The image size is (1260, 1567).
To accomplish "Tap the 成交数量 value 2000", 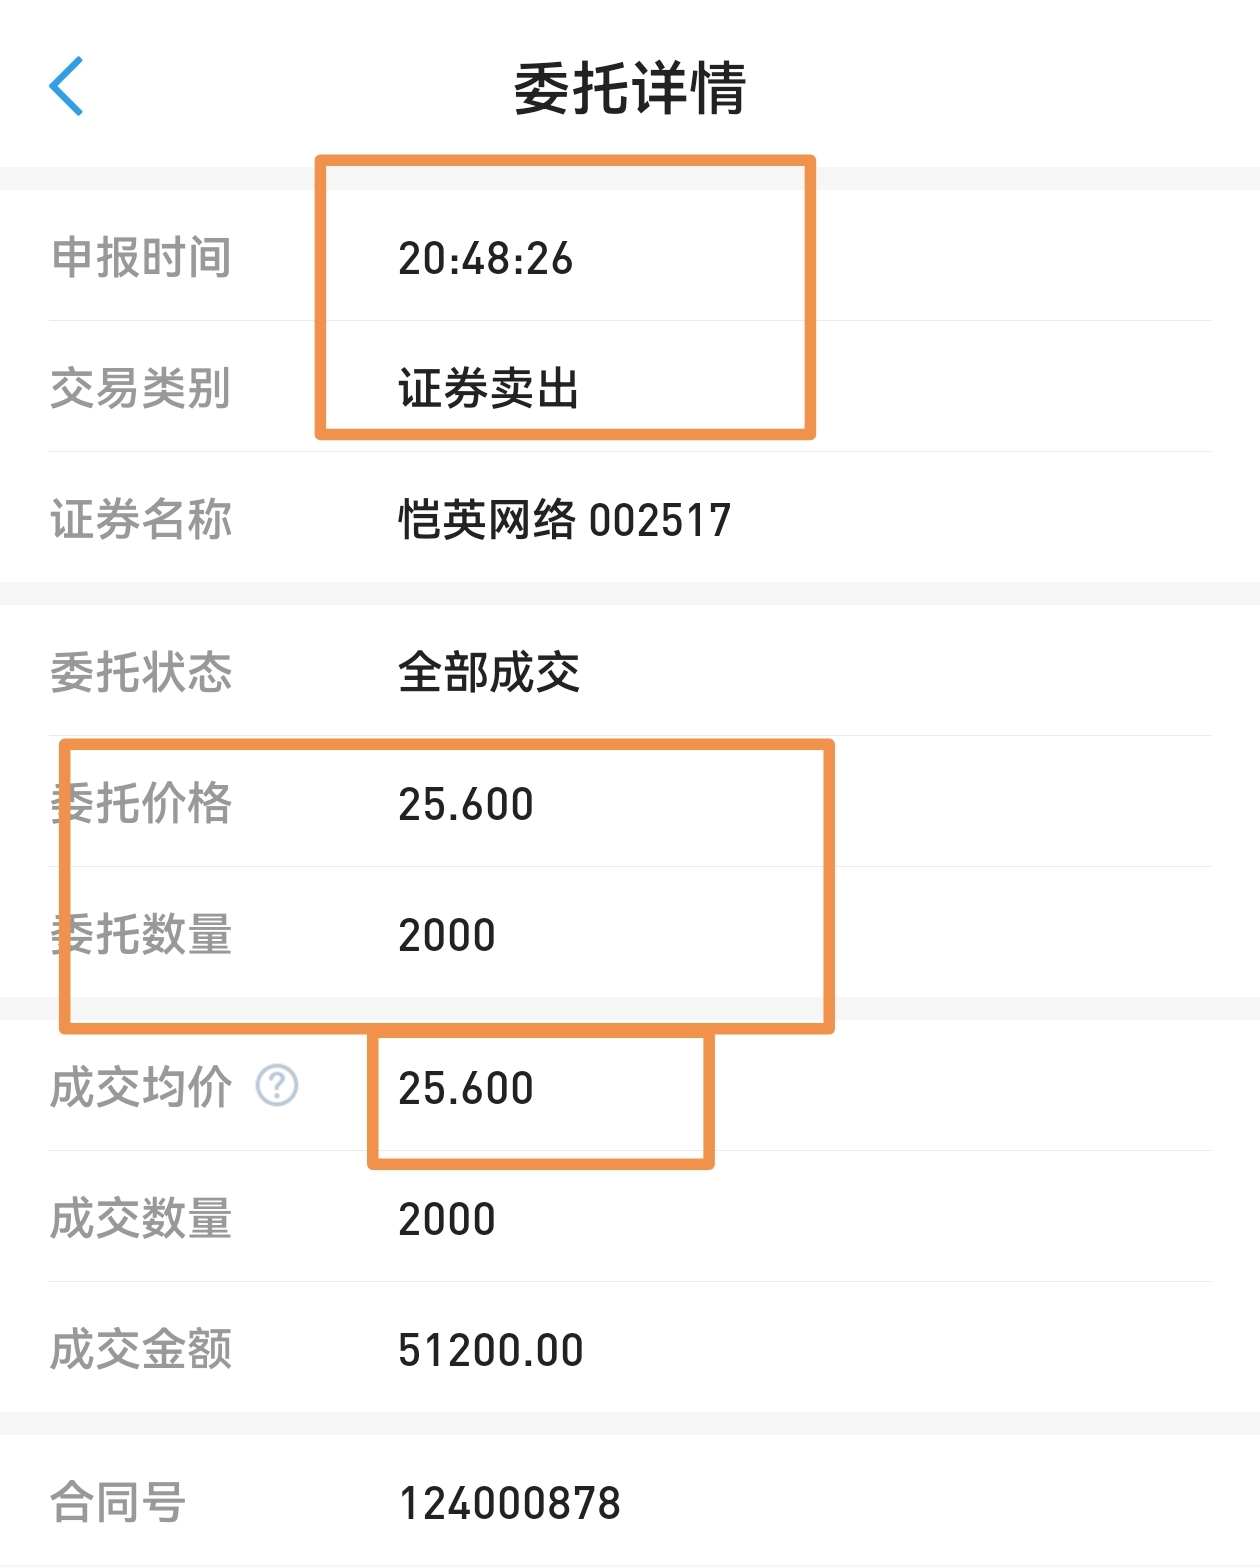I will (447, 1220).
